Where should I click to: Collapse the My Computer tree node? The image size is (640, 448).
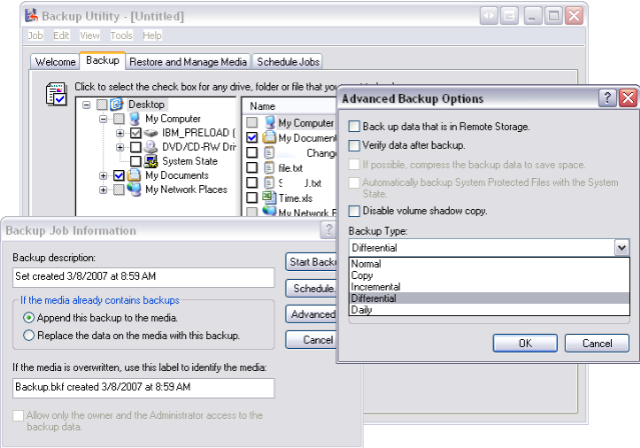tap(103, 119)
